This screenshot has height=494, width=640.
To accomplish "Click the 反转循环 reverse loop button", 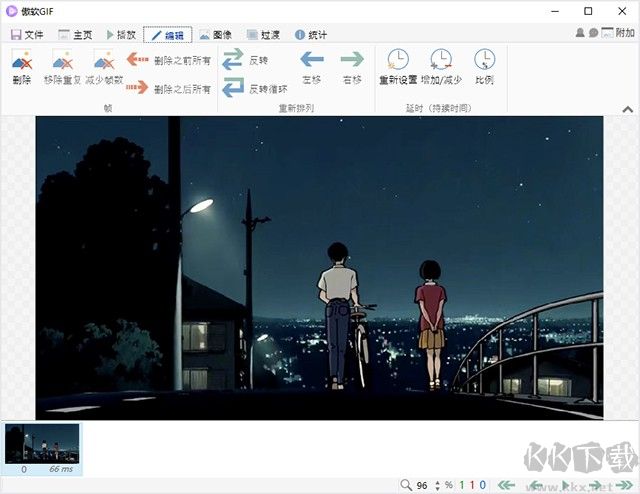I will [x=255, y=88].
